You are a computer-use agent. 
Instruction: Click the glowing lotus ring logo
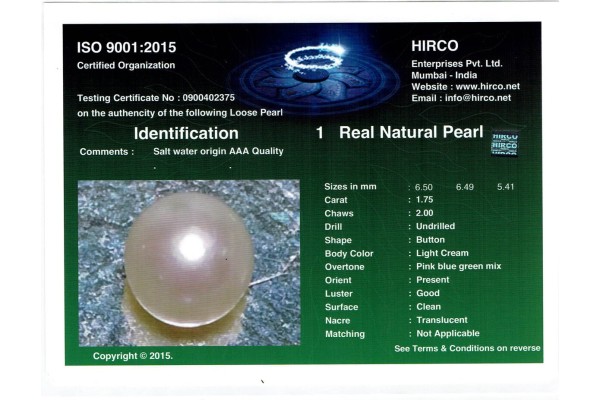click(x=314, y=75)
